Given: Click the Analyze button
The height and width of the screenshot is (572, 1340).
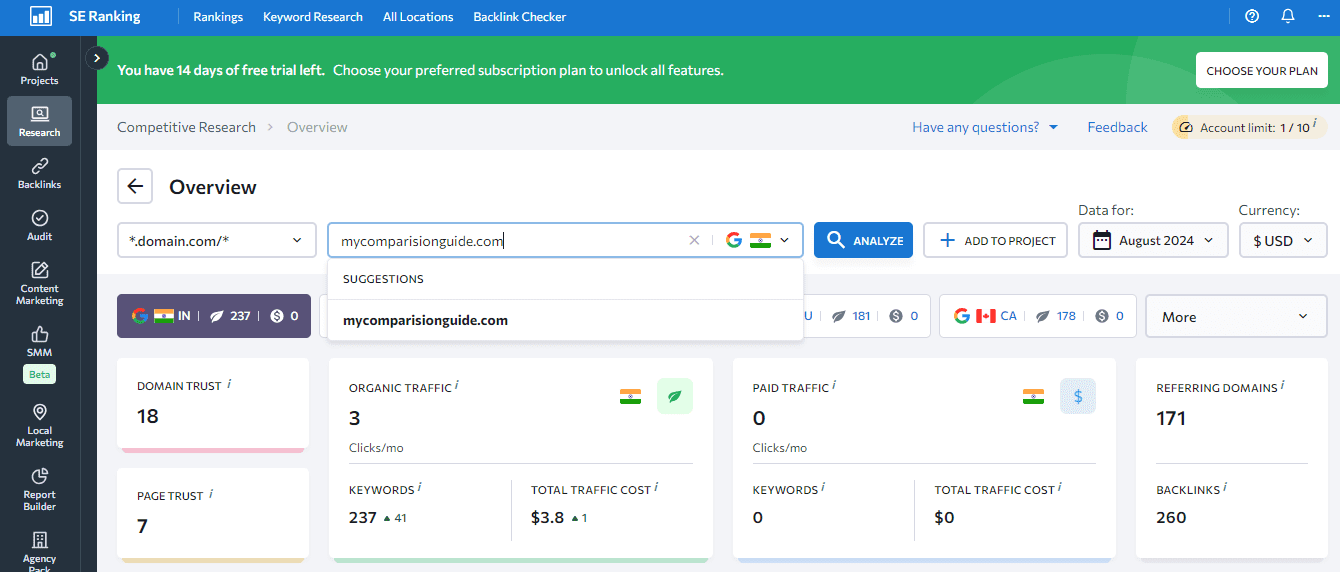Looking at the screenshot, I should (863, 240).
